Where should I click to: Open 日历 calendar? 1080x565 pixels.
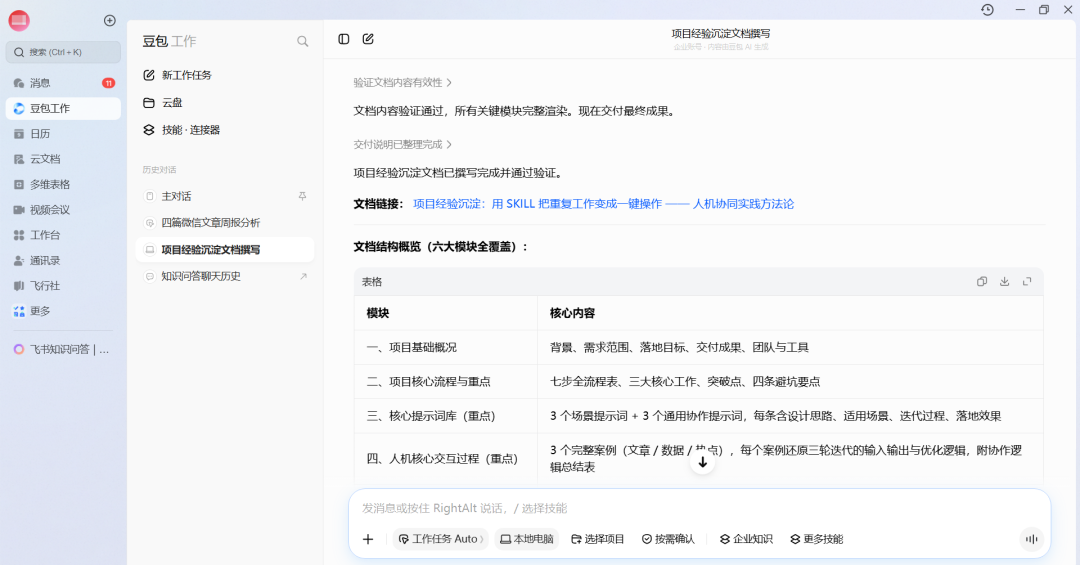click(x=63, y=134)
